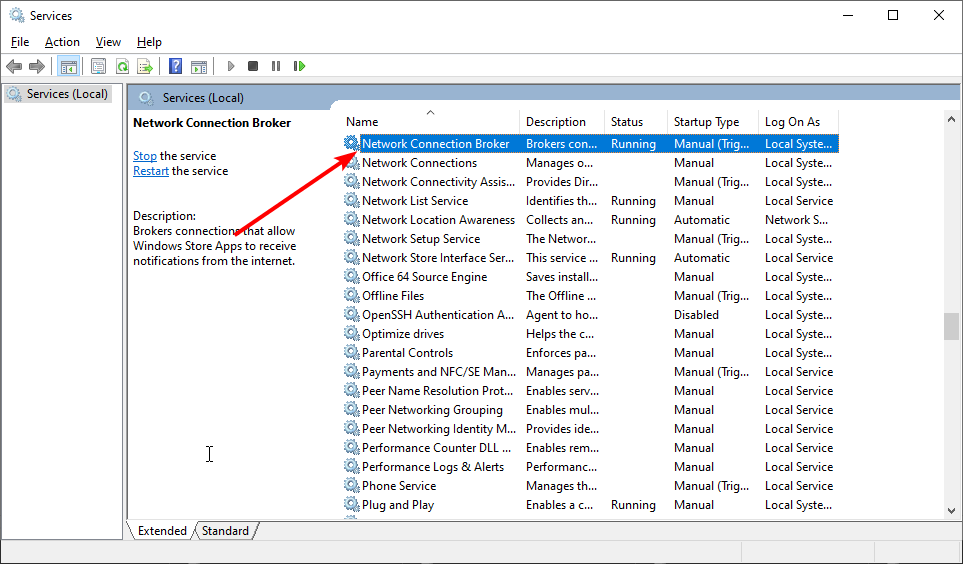Click the vertical scrollbar thumb

click(951, 326)
